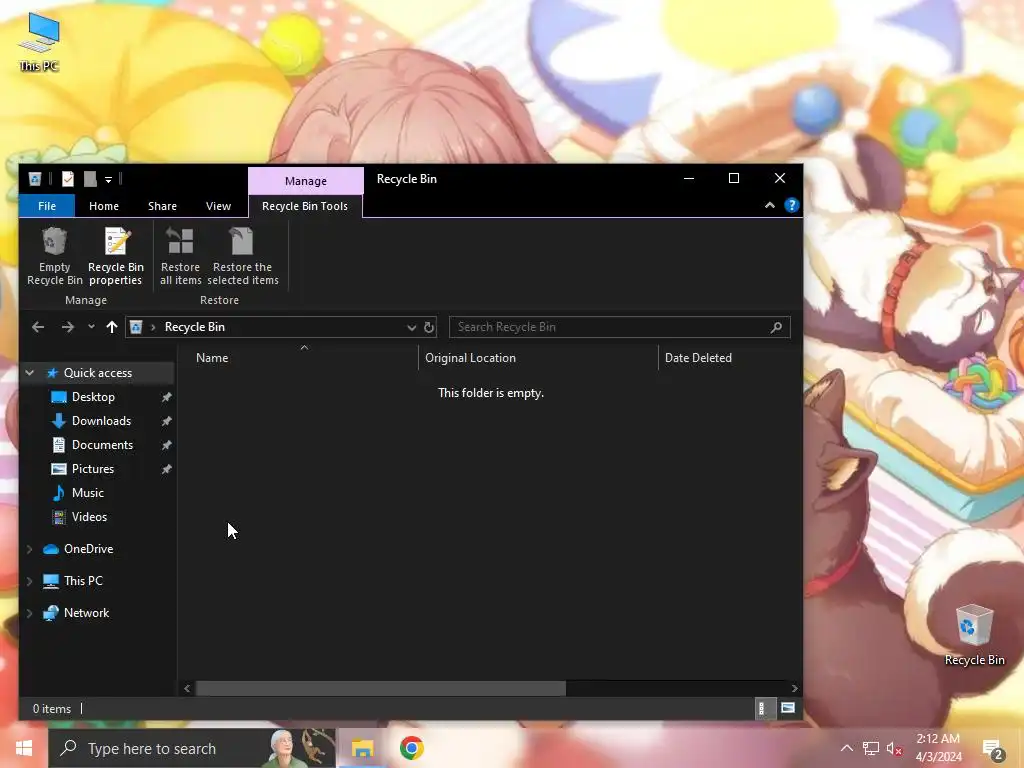Viewport: 1024px width, 768px height.
Task: Click the New folder quick toolbar icon
Action: point(90,179)
